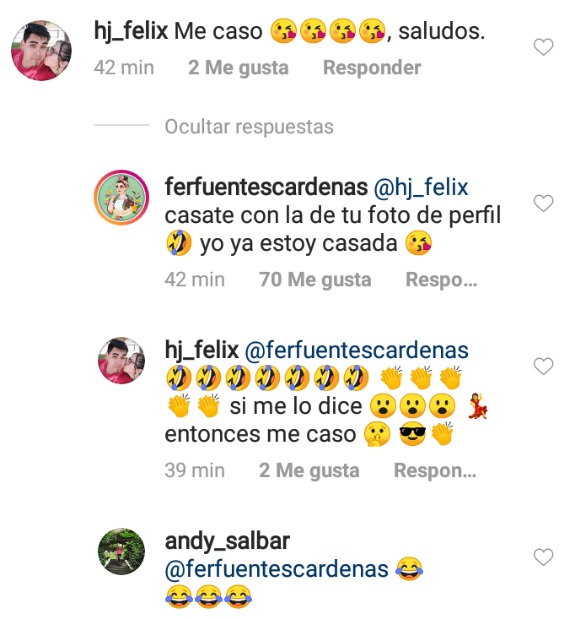Collapse replies with 'Ocultar respuestas'

coord(249,127)
